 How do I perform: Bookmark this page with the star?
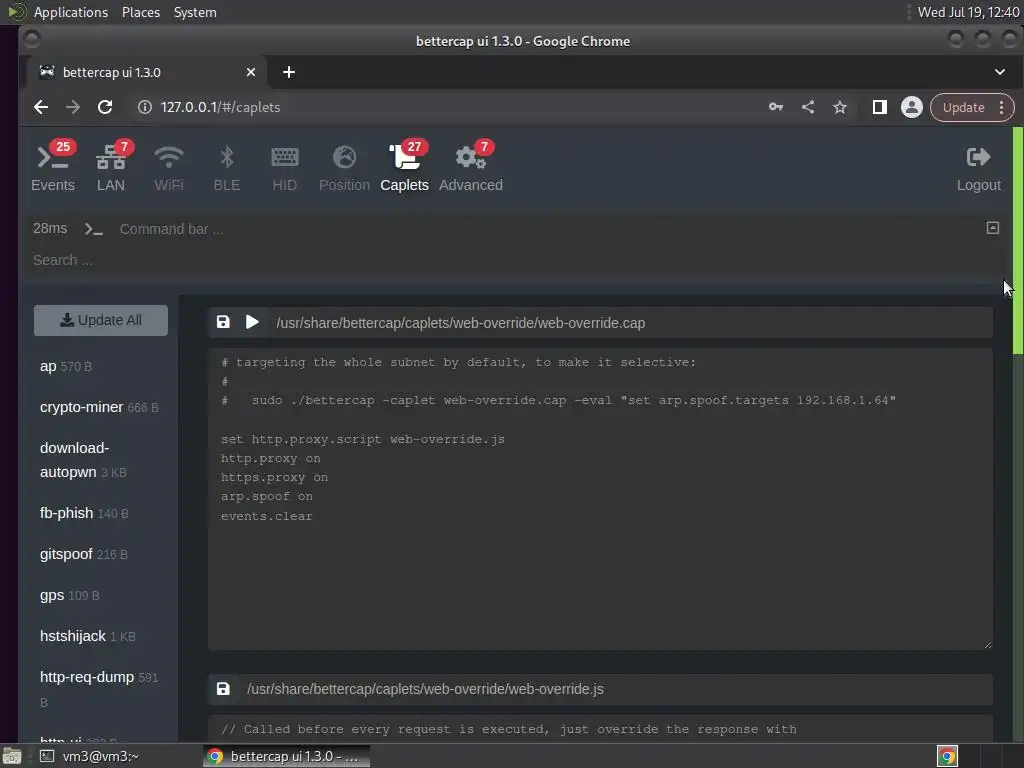point(840,107)
